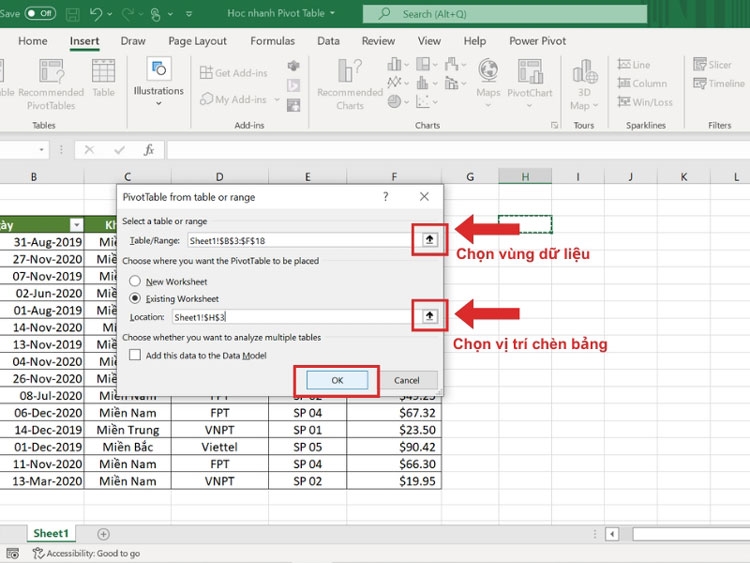Click the add new sheet plus icon

coord(103,534)
